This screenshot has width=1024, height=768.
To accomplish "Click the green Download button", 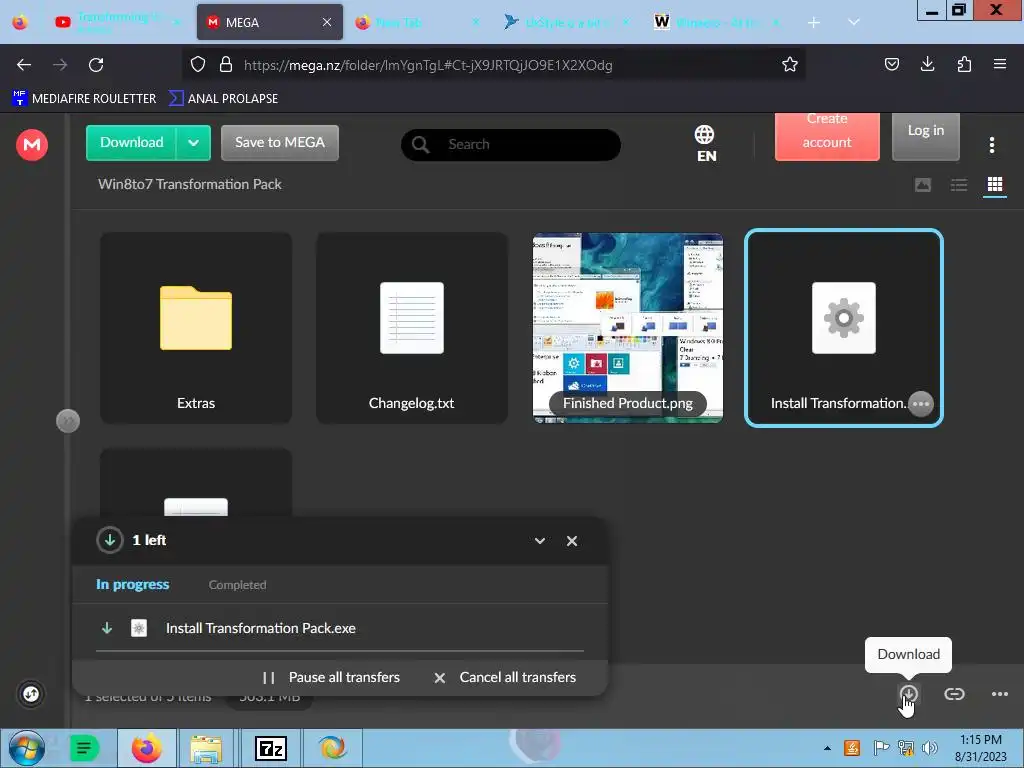I will (131, 142).
